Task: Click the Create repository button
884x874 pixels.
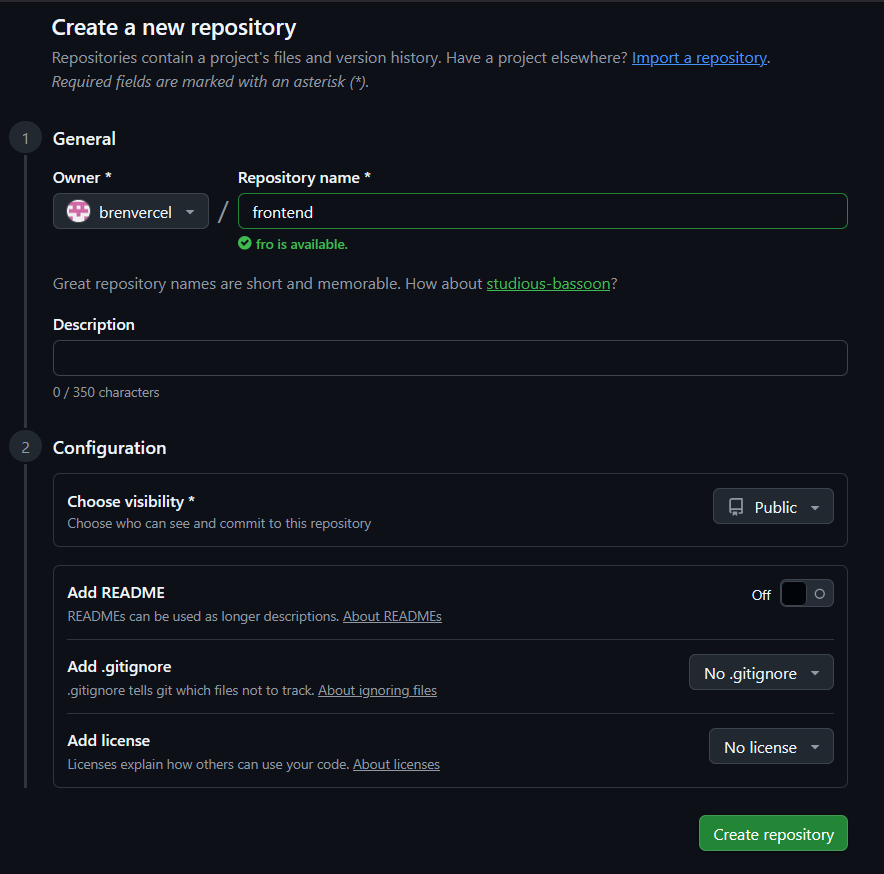Action: [x=773, y=834]
